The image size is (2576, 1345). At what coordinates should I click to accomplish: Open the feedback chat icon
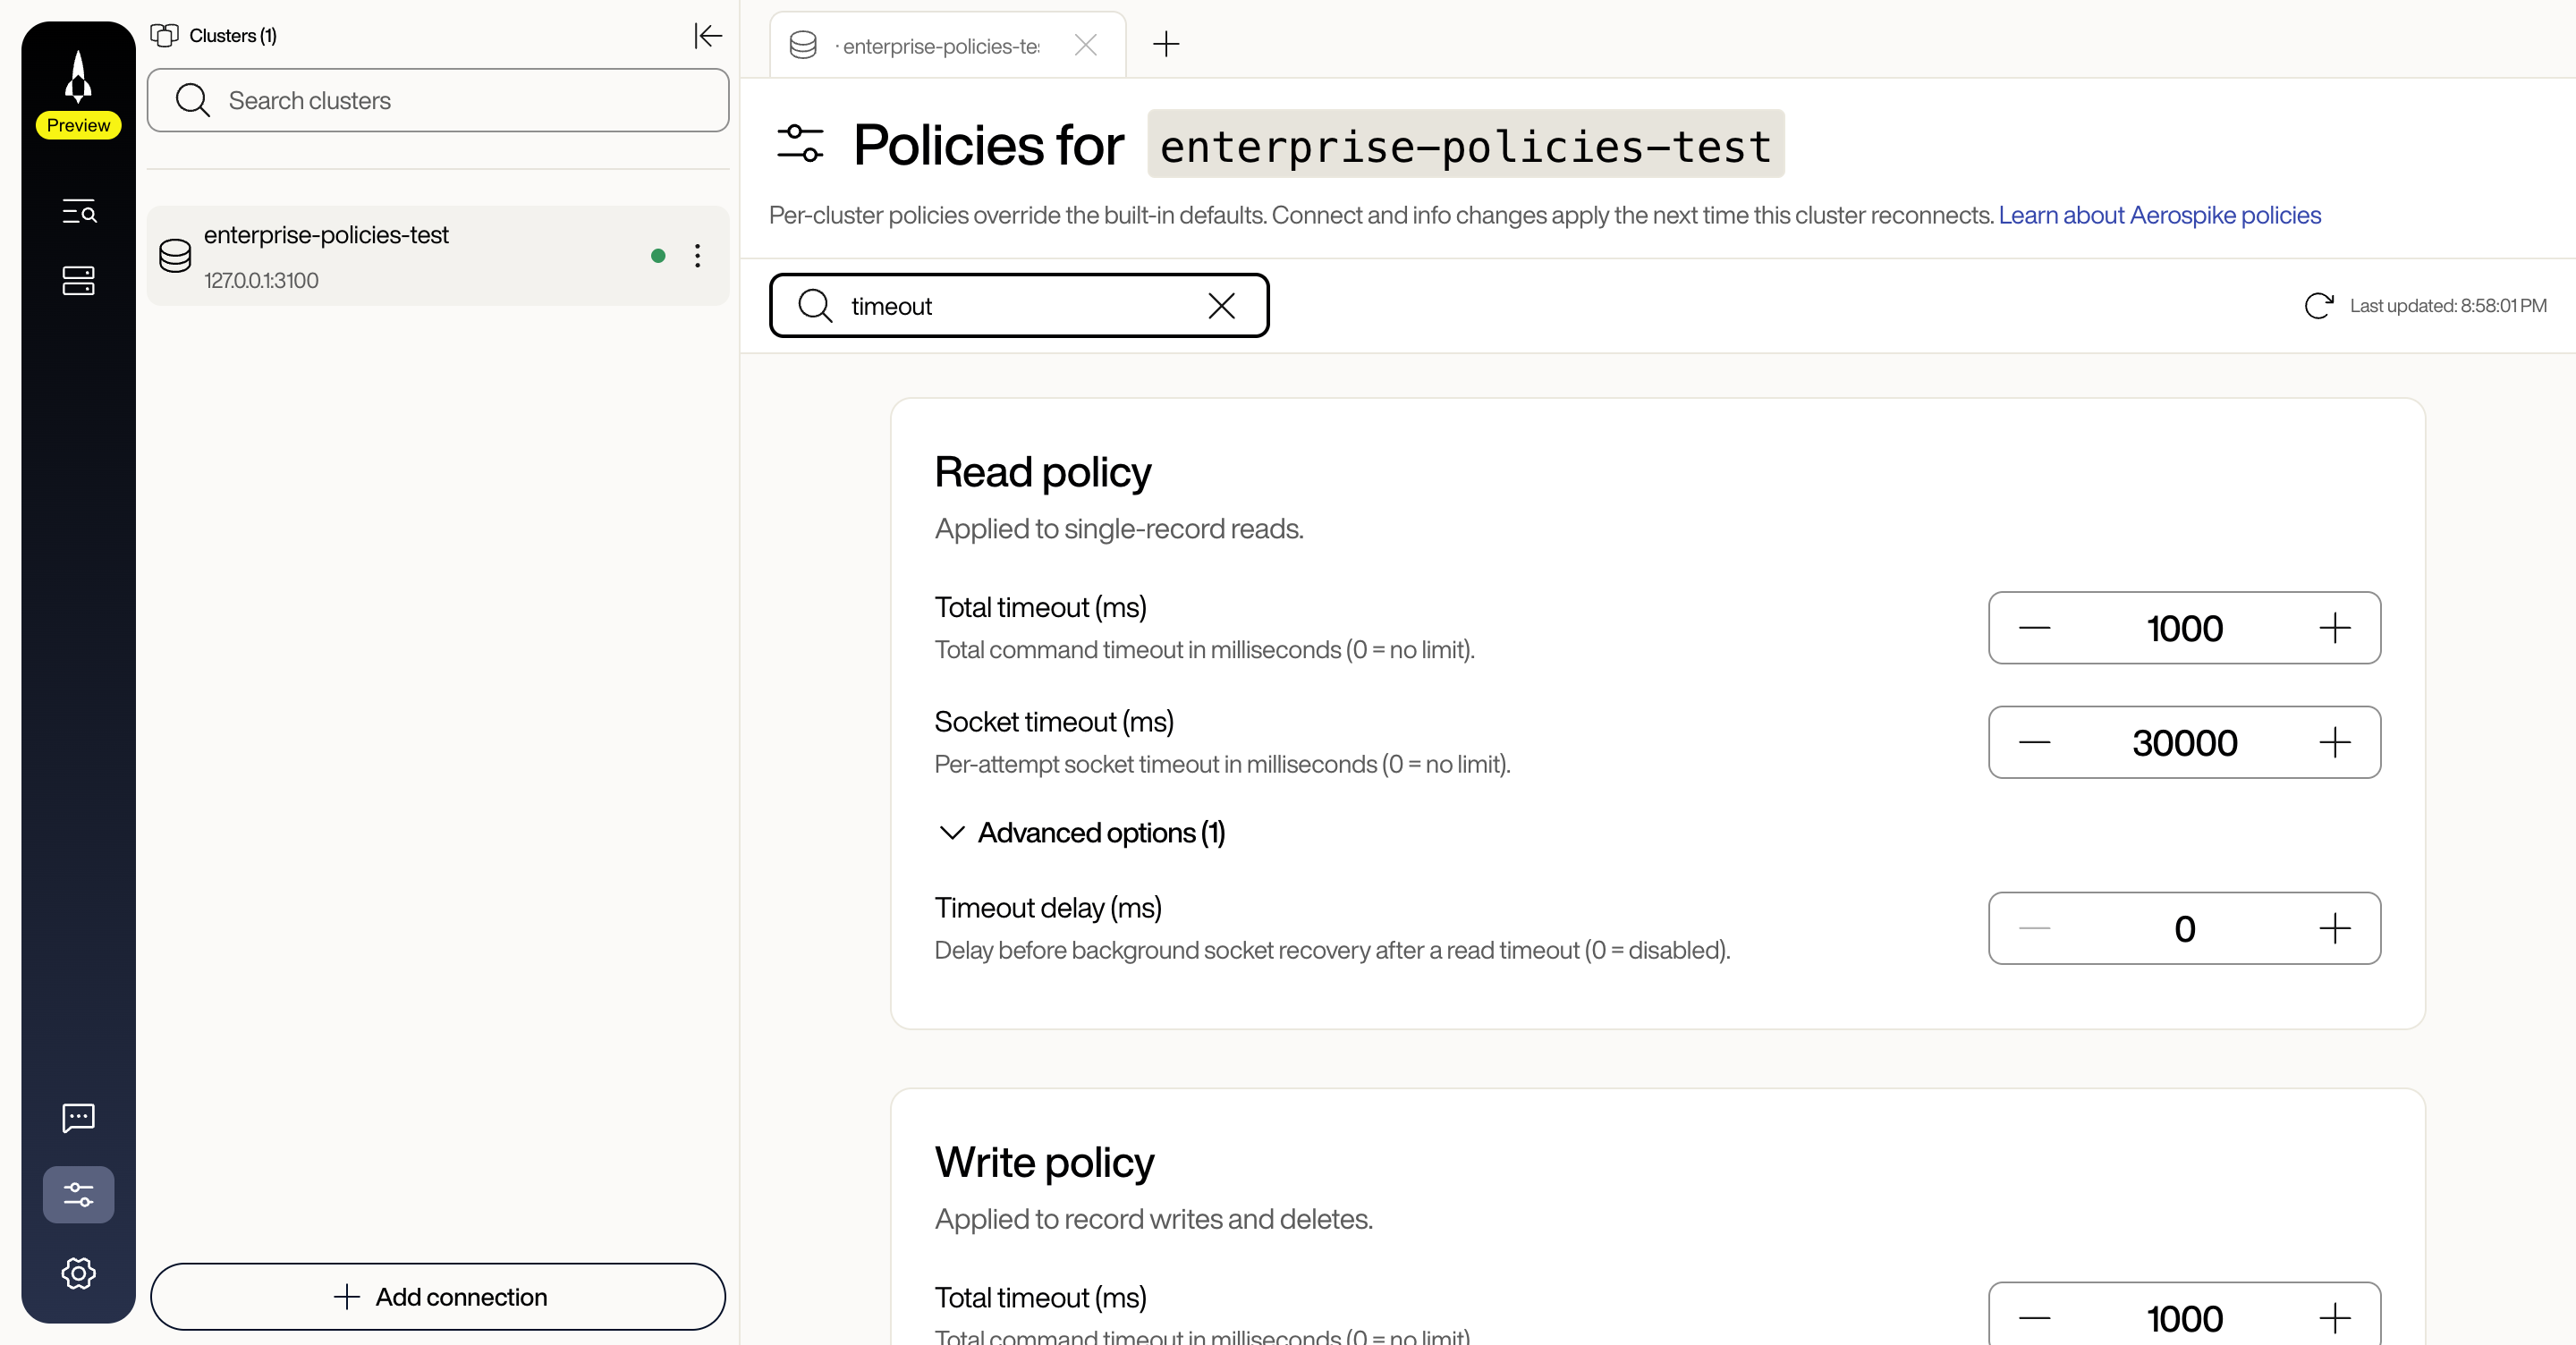click(78, 1117)
